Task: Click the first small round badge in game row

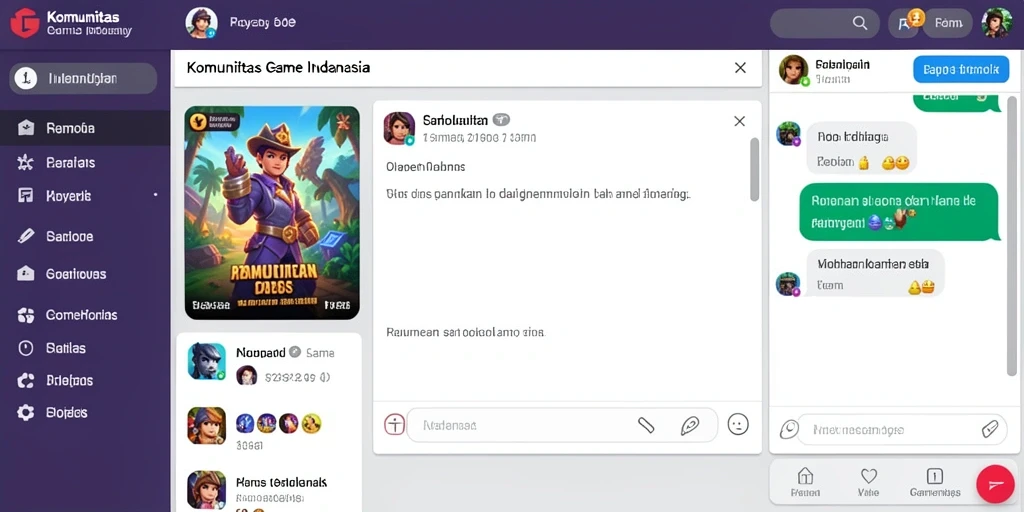Action: click(x=245, y=423)
